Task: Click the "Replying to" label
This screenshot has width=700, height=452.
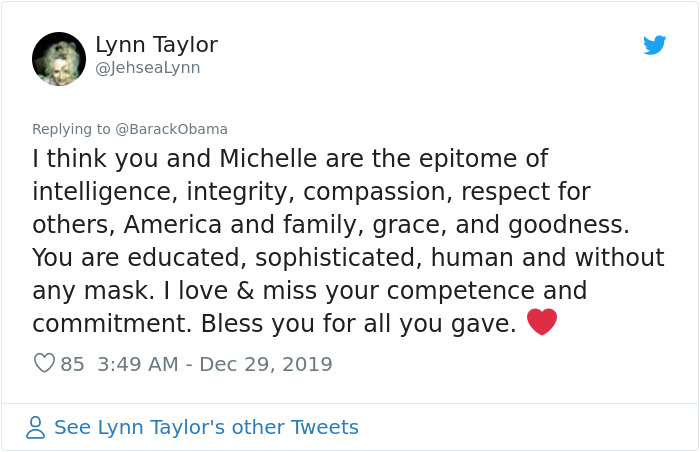Action: [x=71, y=129]
